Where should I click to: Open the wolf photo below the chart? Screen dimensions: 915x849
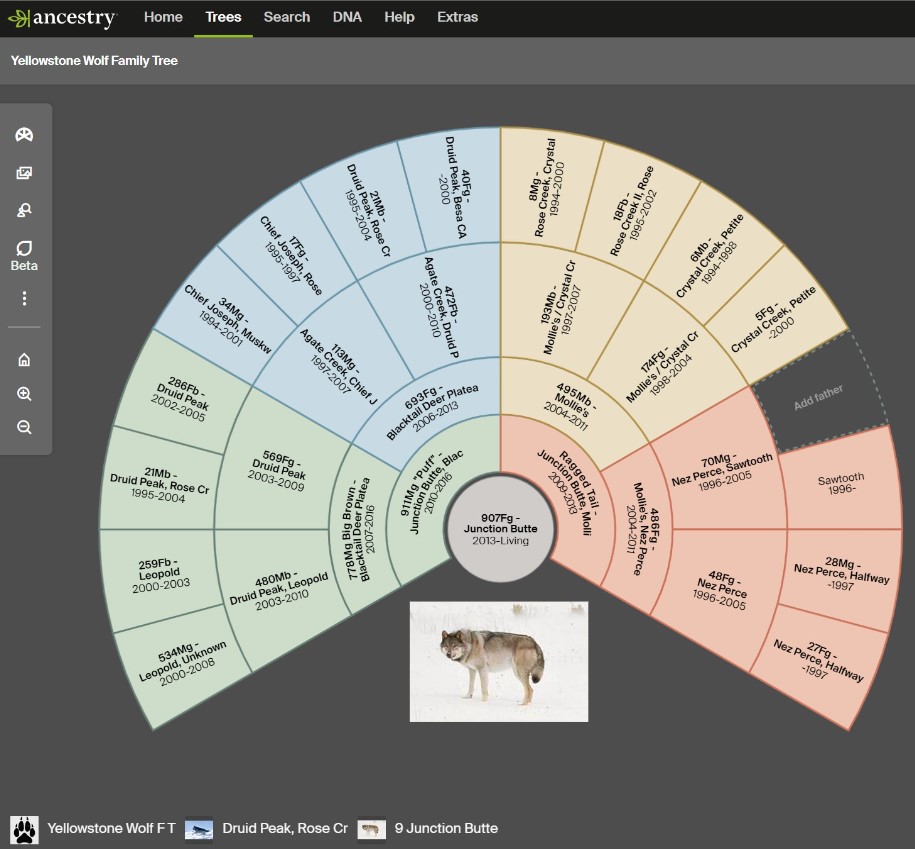coord(499,662)
